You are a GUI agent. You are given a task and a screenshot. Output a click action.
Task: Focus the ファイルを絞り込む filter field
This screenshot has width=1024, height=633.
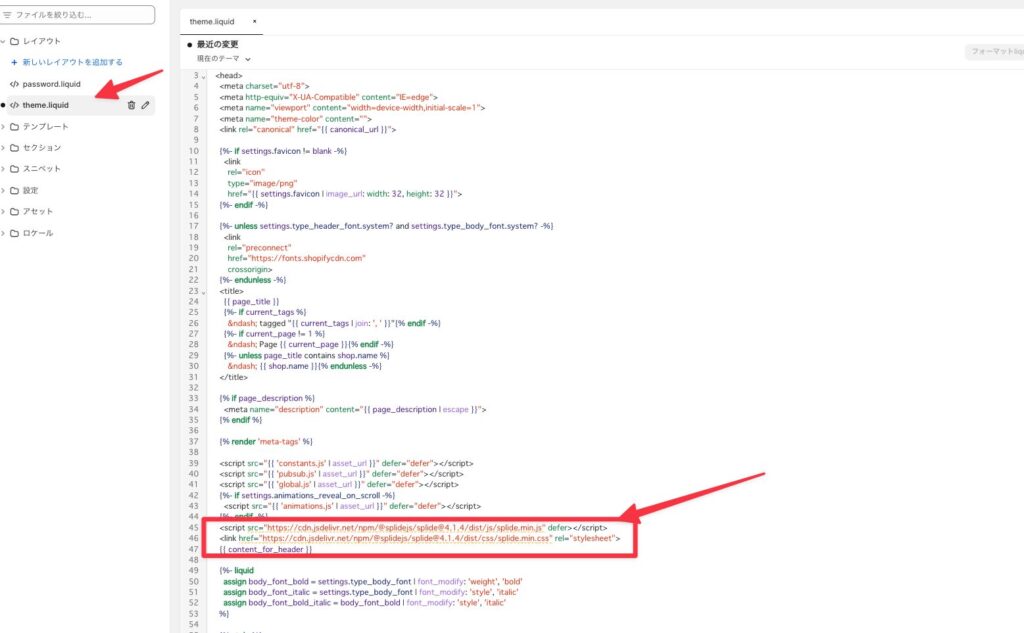(78, 14)
